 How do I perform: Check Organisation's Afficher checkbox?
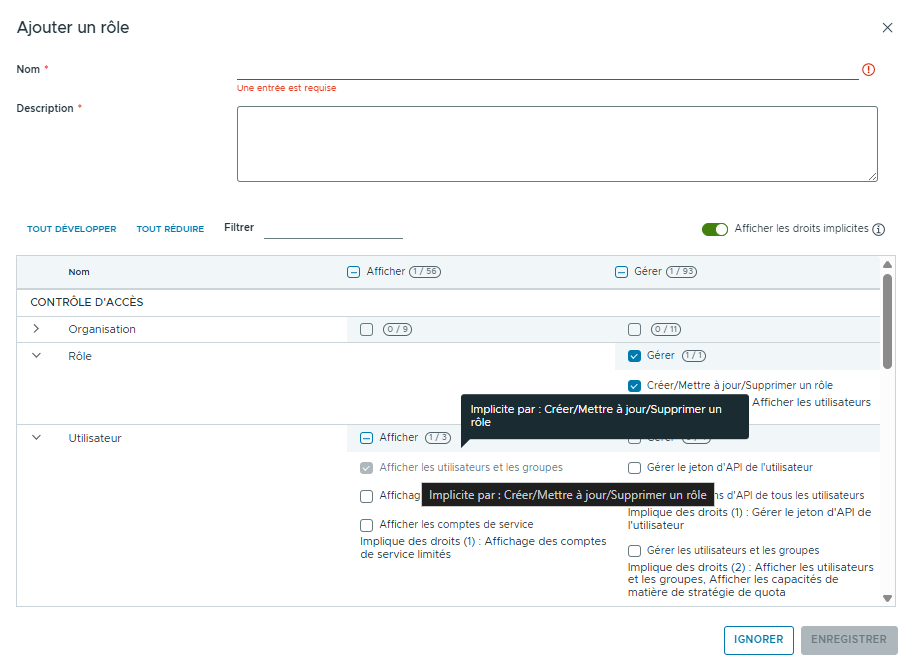click(366, 329)
